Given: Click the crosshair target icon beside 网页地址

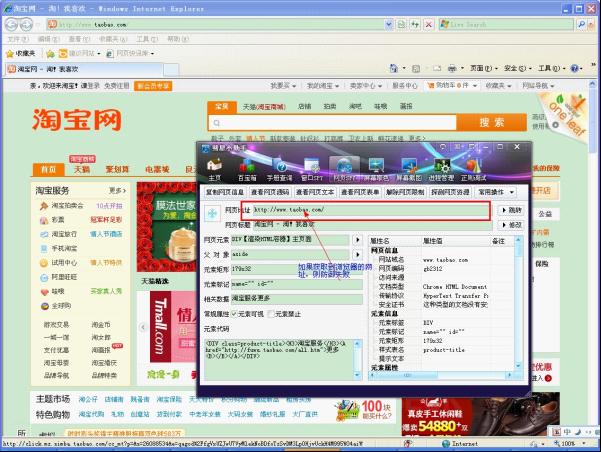Looking at the screenshot, I should click(x=212, y=214).
